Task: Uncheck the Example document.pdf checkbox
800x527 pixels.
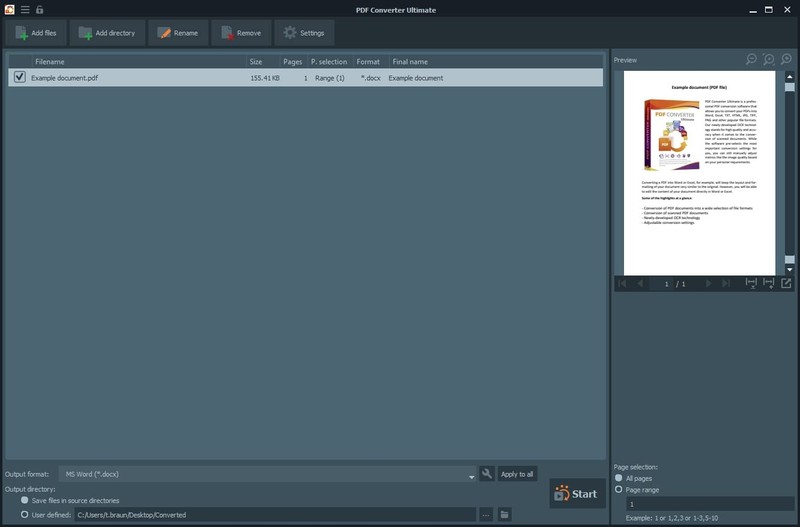Action: (x=19, y=77)
